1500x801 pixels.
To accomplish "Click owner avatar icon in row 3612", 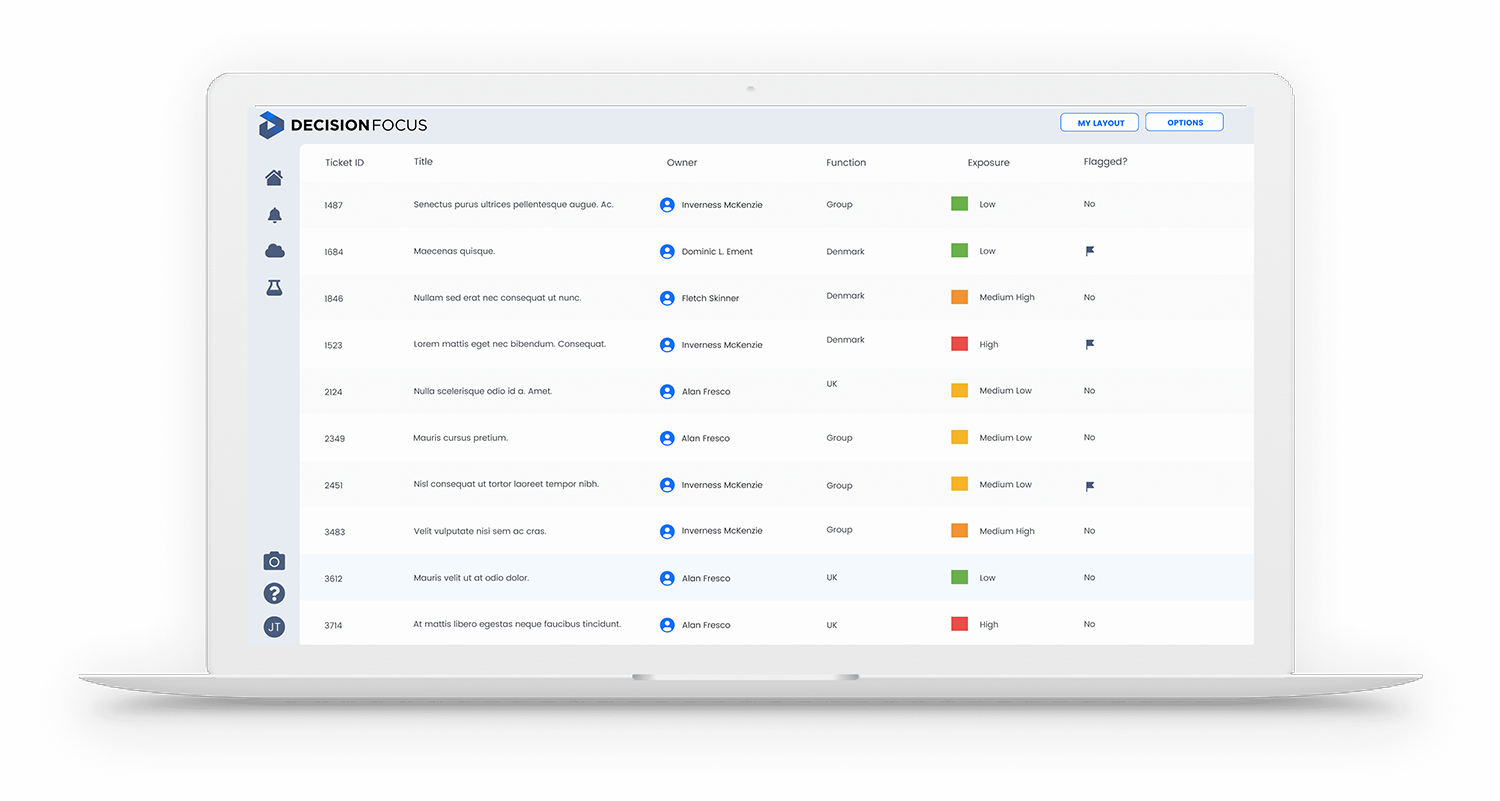I will [x=667, y=578].
